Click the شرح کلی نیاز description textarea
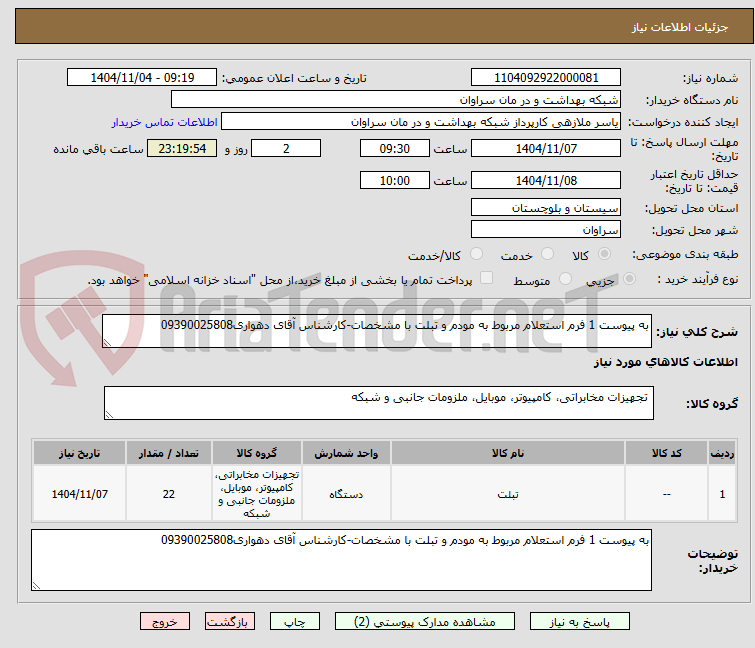This screenshot has height=648, width=755. 377,331
